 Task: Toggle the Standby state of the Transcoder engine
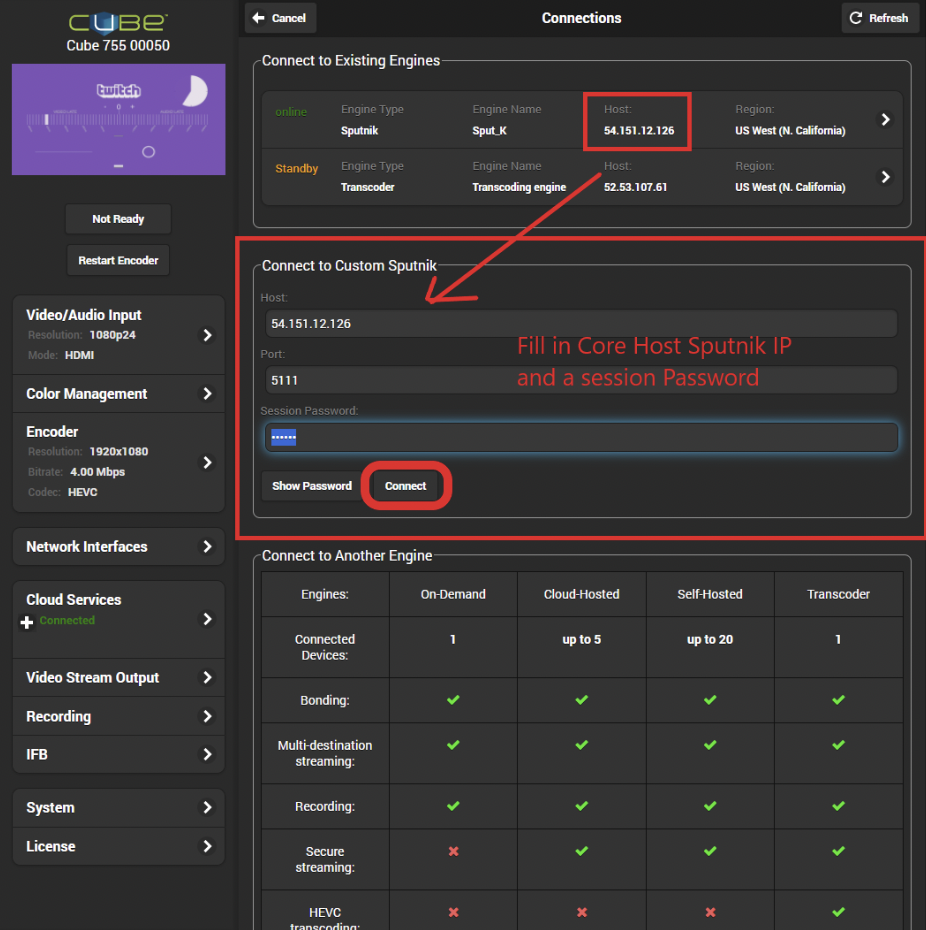tap(297, 169)
